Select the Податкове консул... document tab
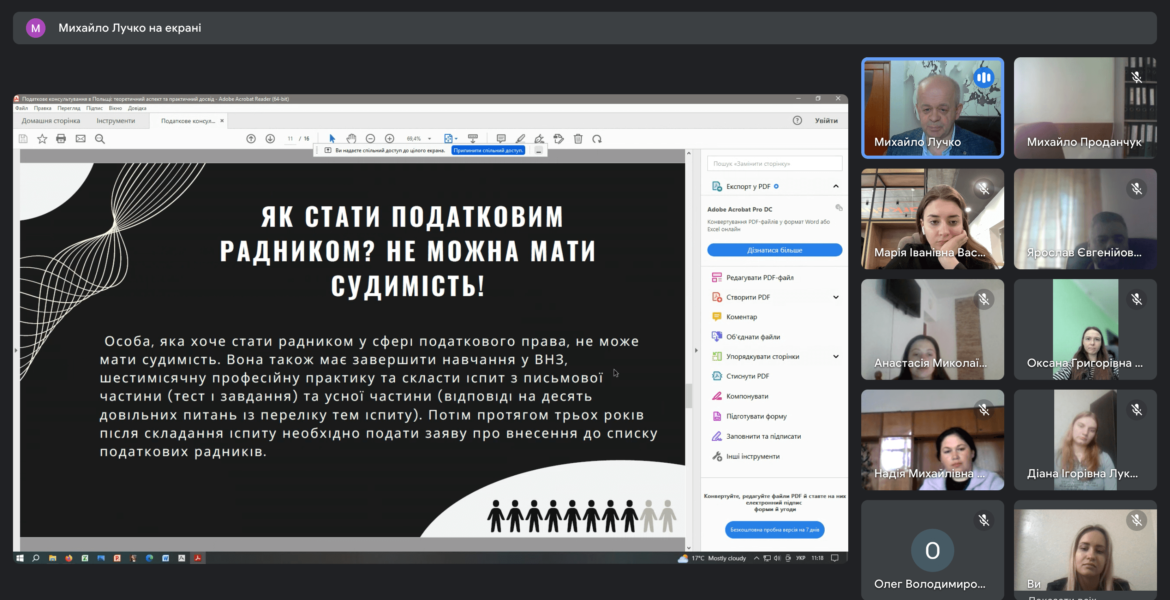This screenshot has height=600, width=1170. click(x=187, y=120)
